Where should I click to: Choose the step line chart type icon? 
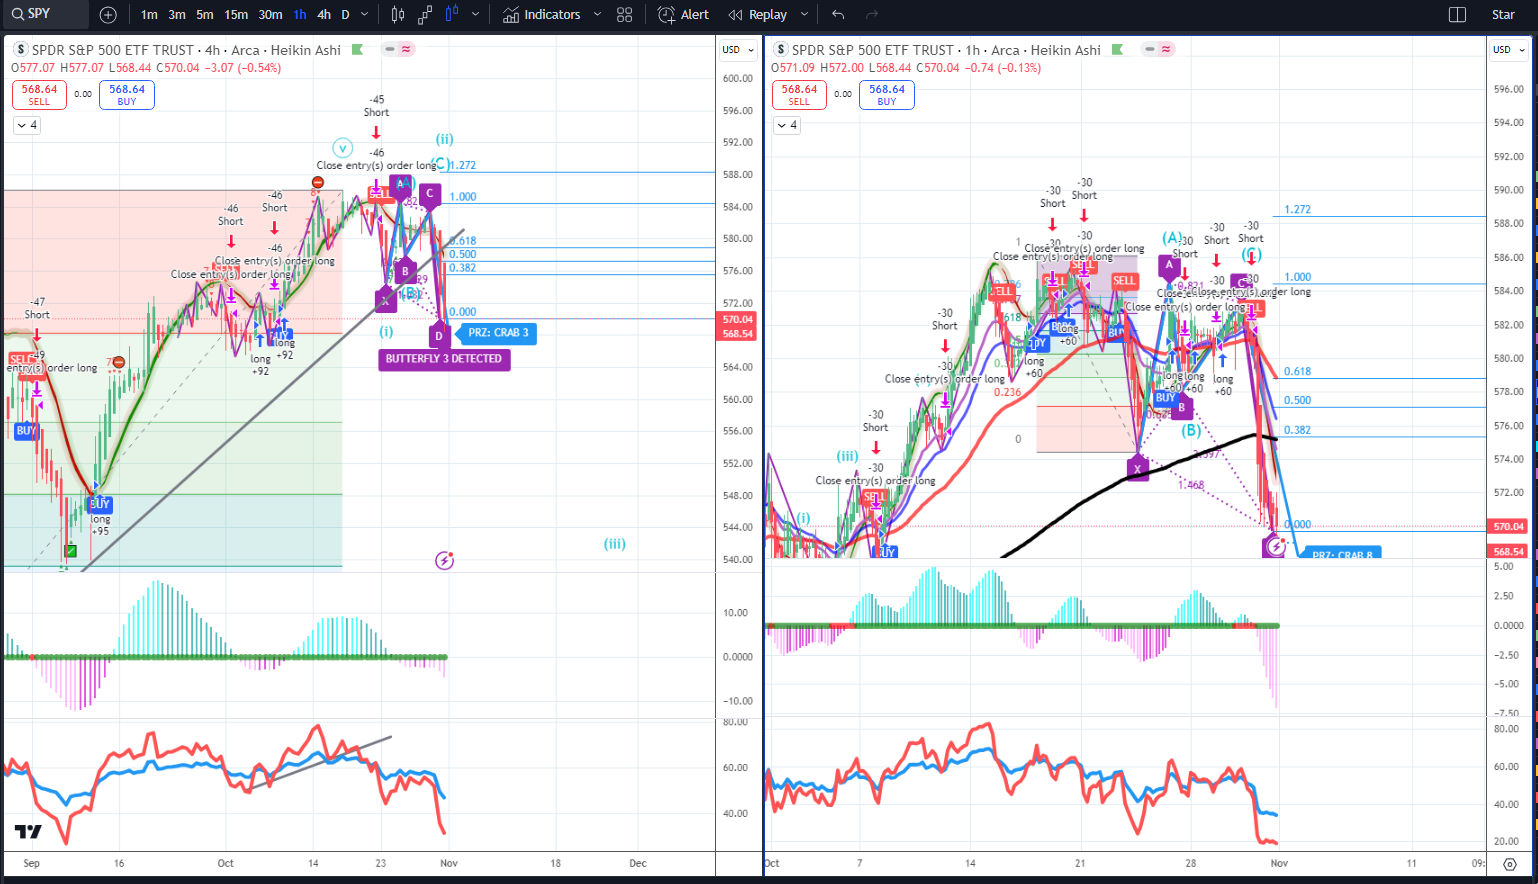coord(425,15)
